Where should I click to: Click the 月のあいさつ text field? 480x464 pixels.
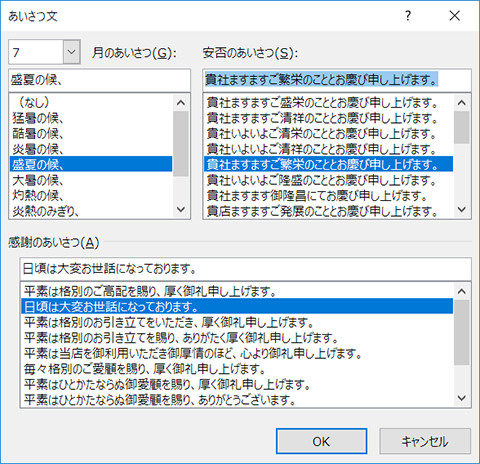coord(99,80)
